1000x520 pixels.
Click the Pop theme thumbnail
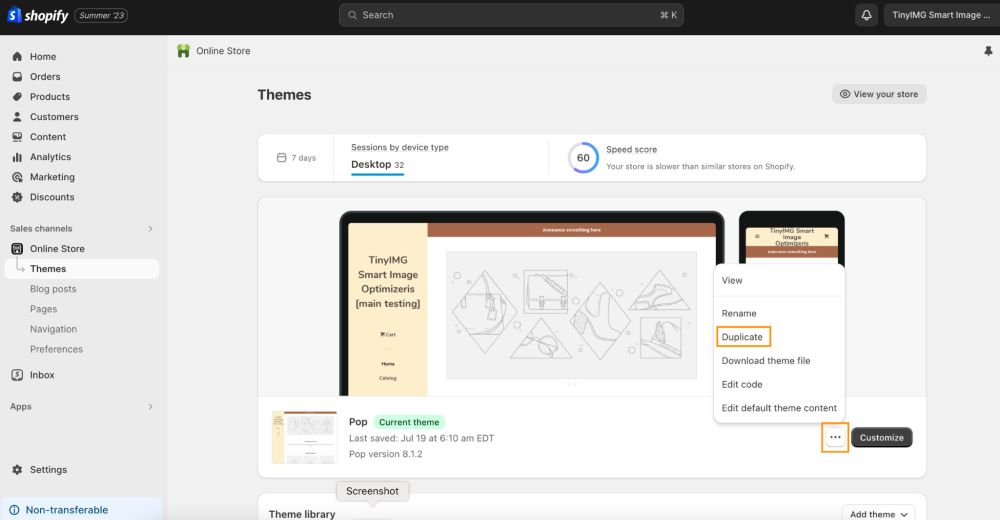pyautogui.click(x=304, y=437)
